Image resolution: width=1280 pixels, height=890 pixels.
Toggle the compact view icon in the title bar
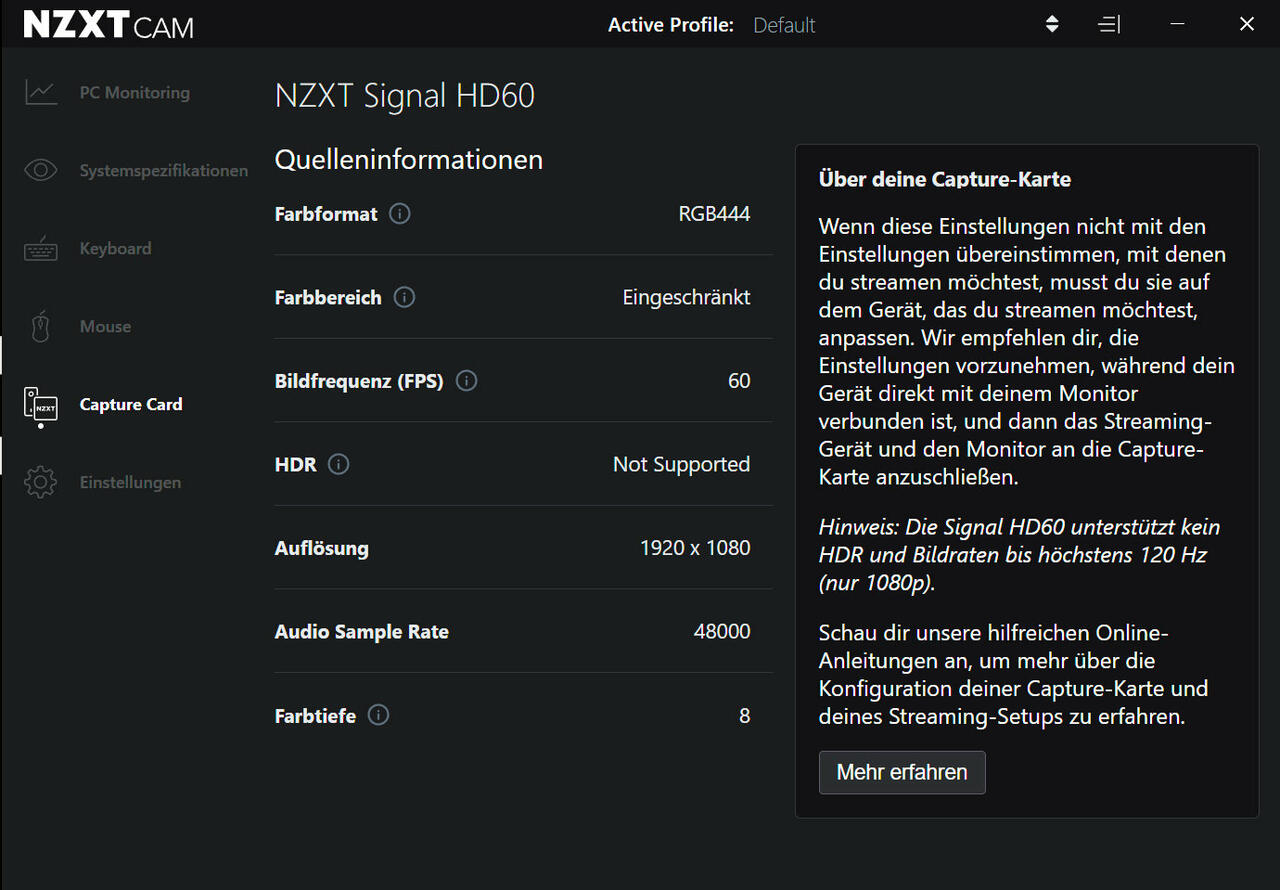(1109, 24)
